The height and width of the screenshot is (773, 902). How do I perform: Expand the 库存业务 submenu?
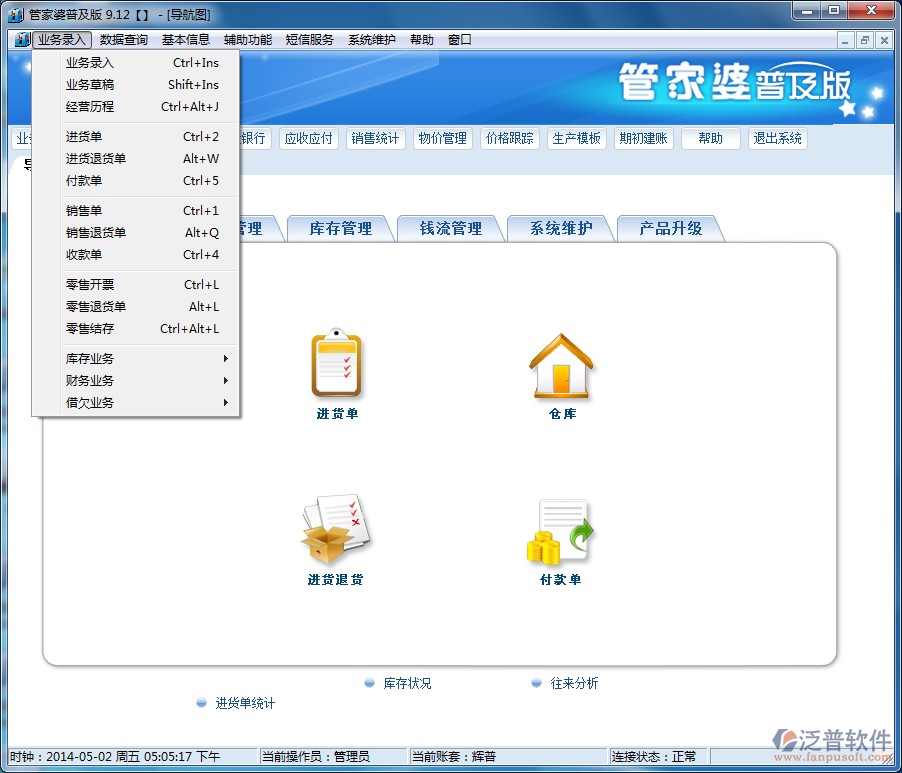click(x=142, y=358)
